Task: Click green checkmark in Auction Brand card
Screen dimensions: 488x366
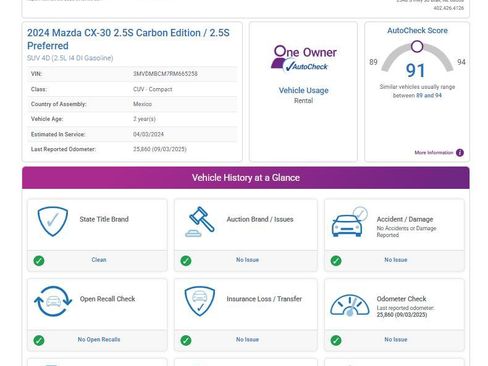Action: click(186, 261)
